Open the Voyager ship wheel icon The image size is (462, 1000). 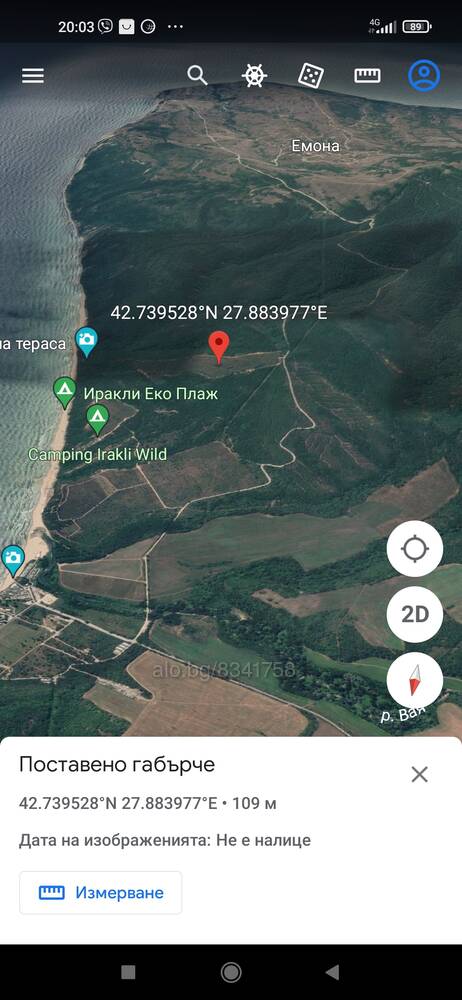pyautogui.click(x=253, y=75)
